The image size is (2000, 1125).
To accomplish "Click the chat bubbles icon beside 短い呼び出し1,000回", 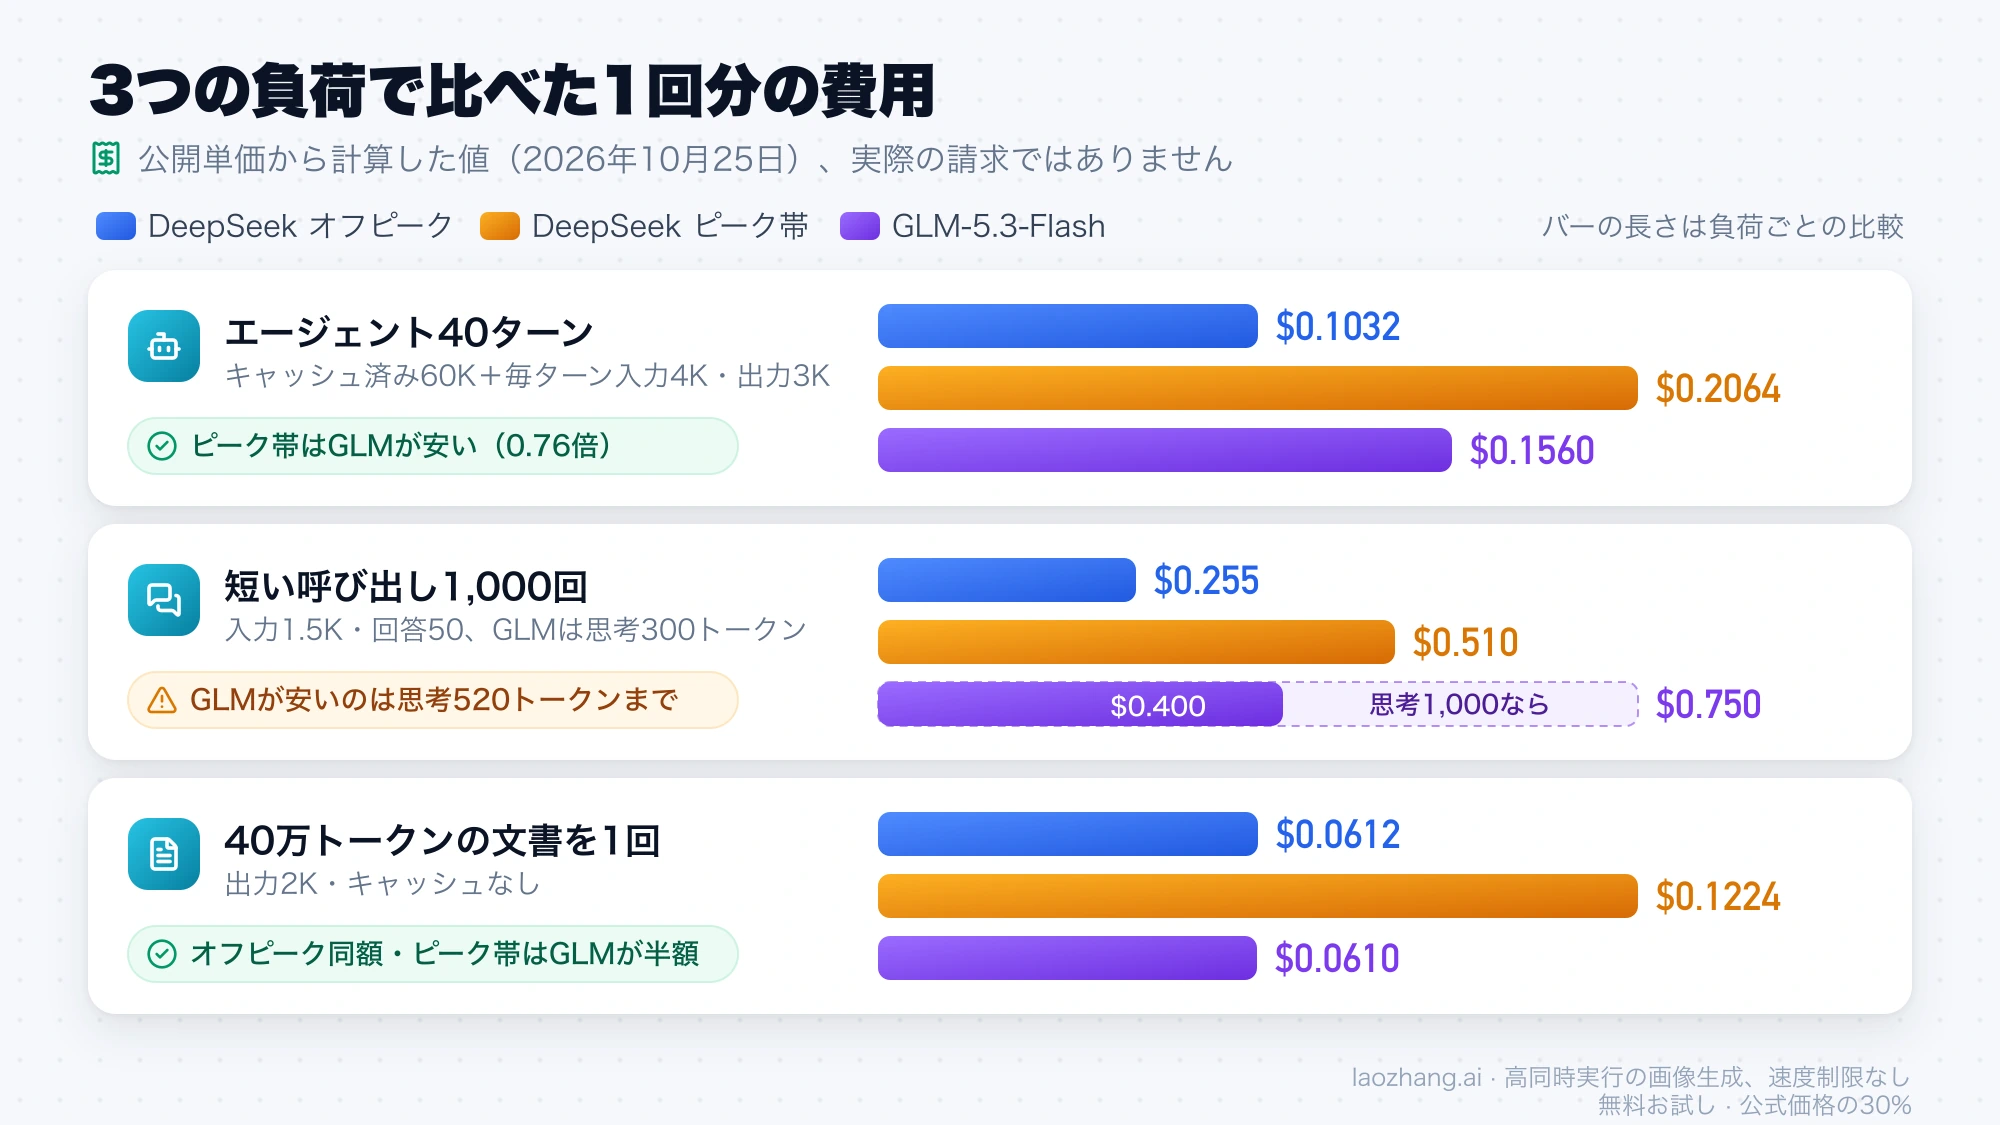I will coord(164,600).
